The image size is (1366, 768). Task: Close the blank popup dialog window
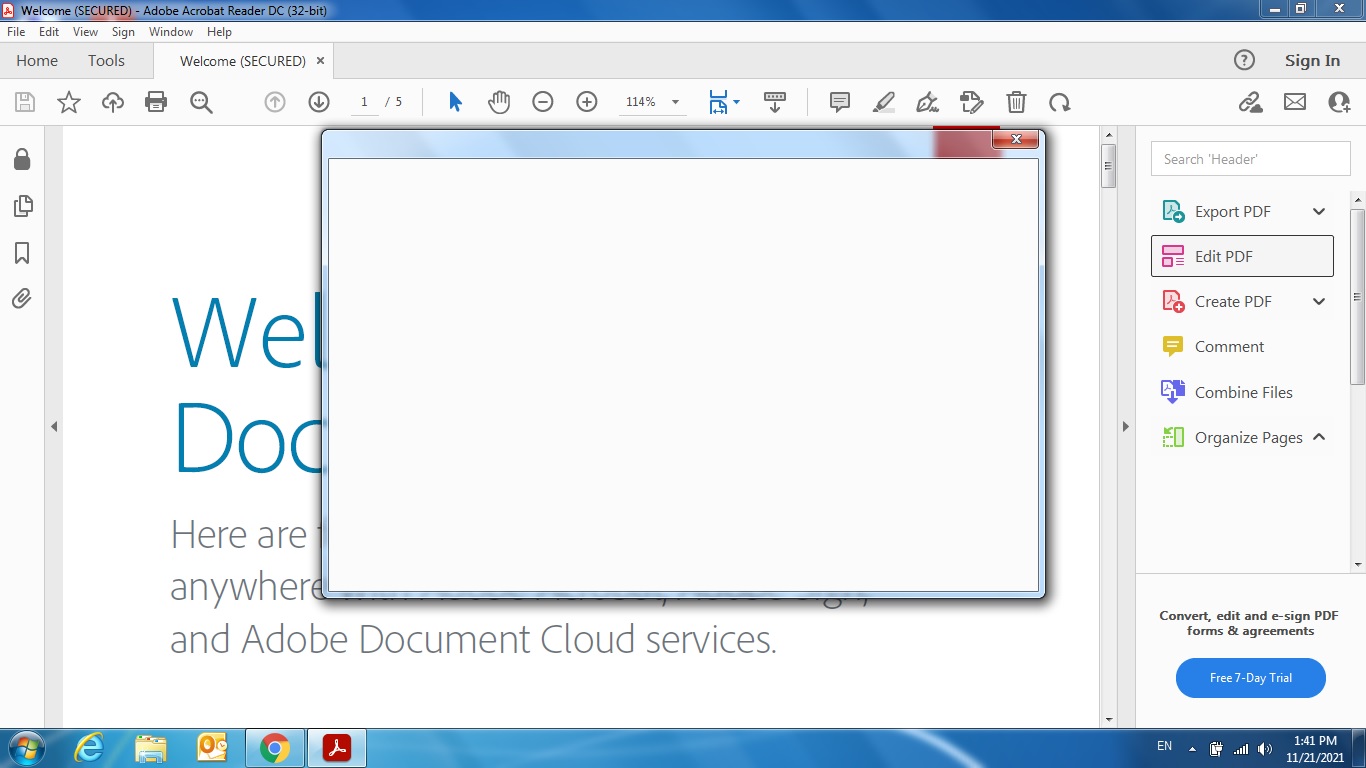click(1016, 139)
